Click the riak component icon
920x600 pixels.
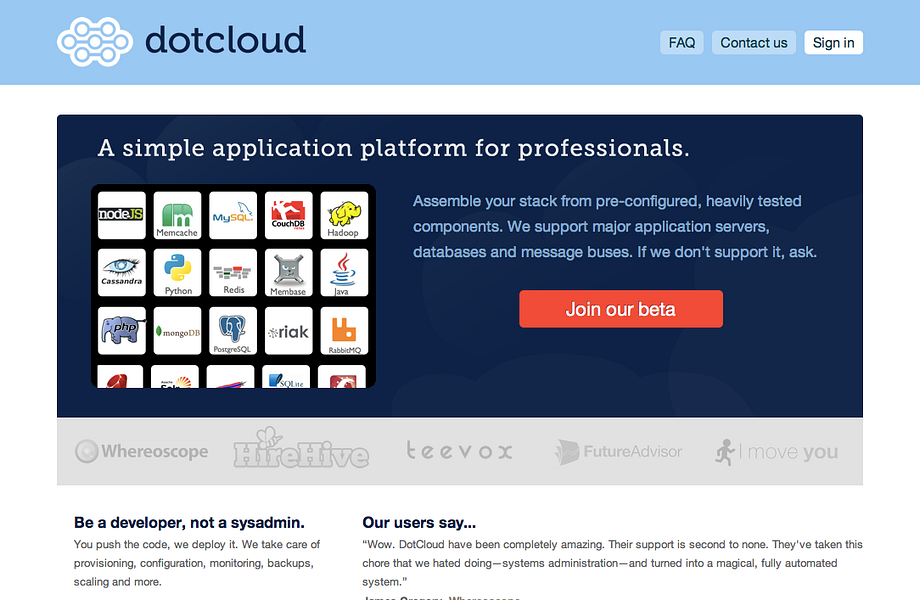[288, 329]
